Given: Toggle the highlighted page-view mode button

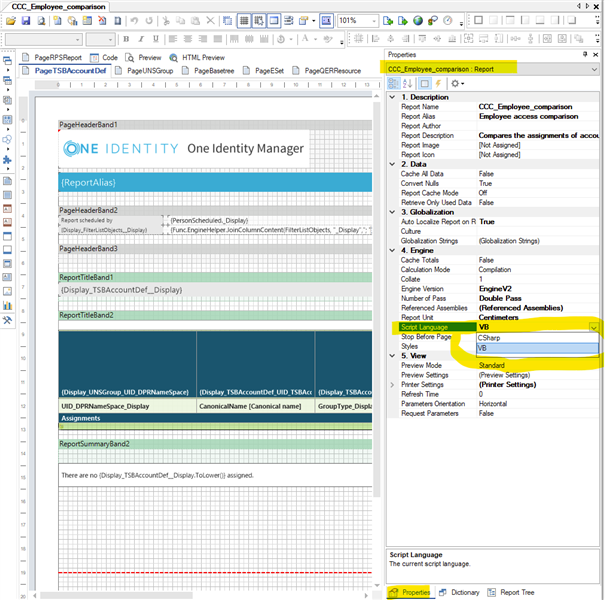Looking at the screenshot, I should click(326, 21).
